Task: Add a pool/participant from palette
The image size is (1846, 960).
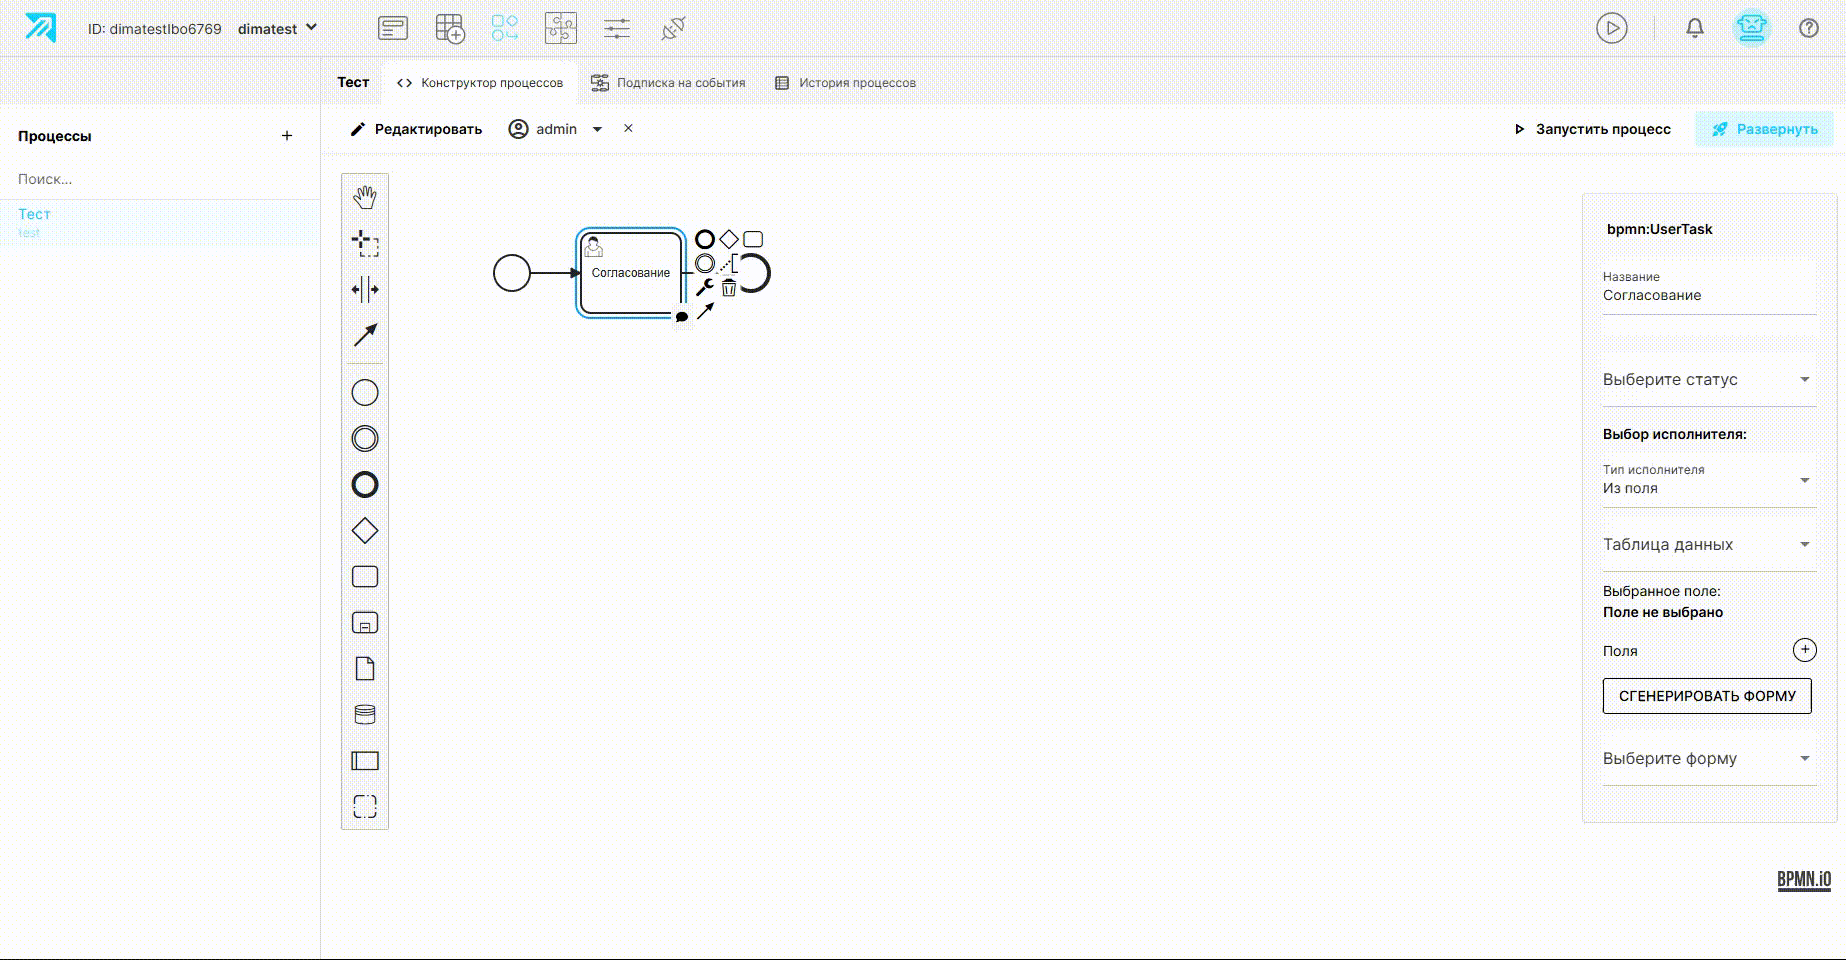Action: pos(365,761)
